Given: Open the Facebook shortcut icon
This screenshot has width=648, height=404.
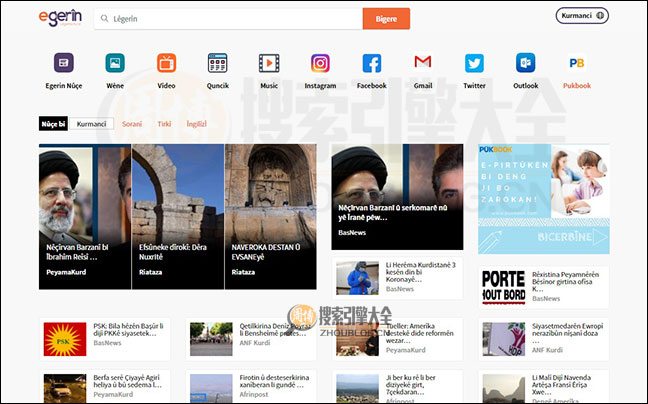Looking at the screenshot, I should [x=371, y=64].
